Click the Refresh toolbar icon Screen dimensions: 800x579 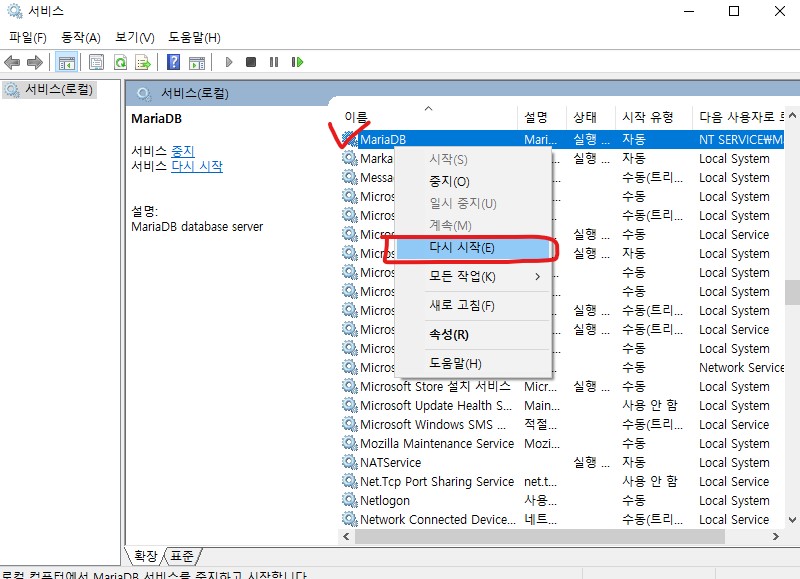120,62
